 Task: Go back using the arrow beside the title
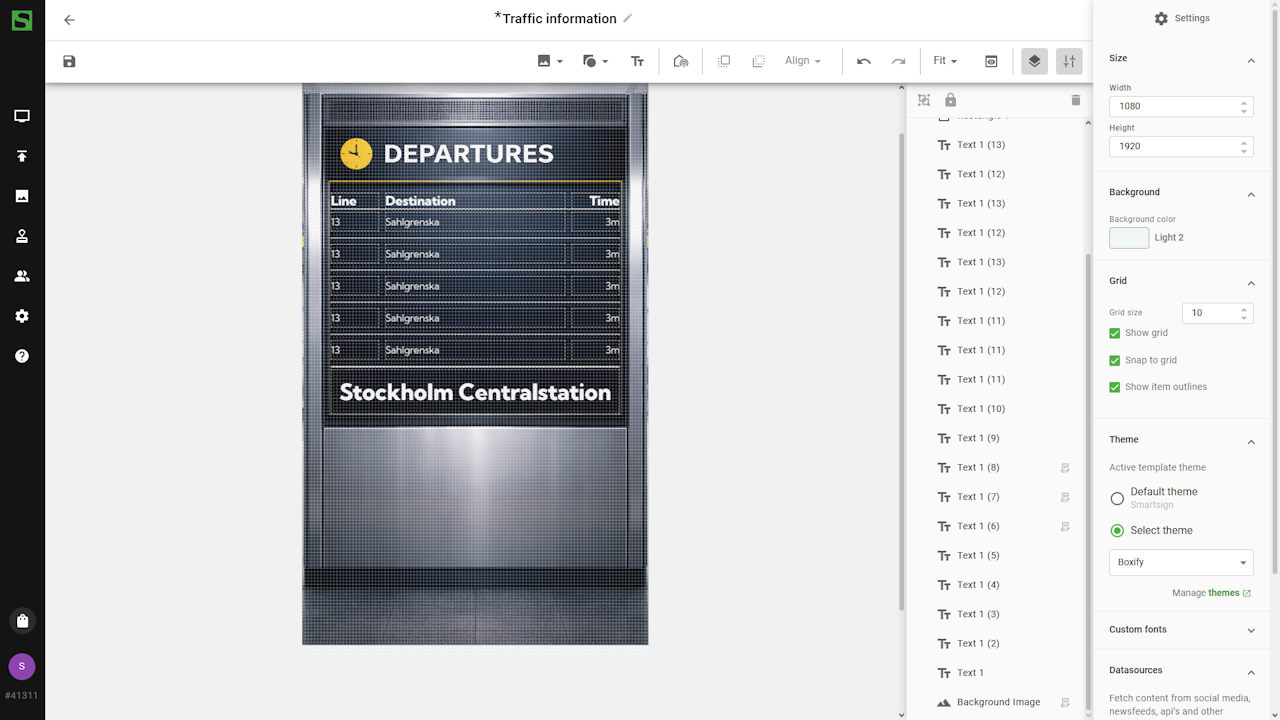69,20
